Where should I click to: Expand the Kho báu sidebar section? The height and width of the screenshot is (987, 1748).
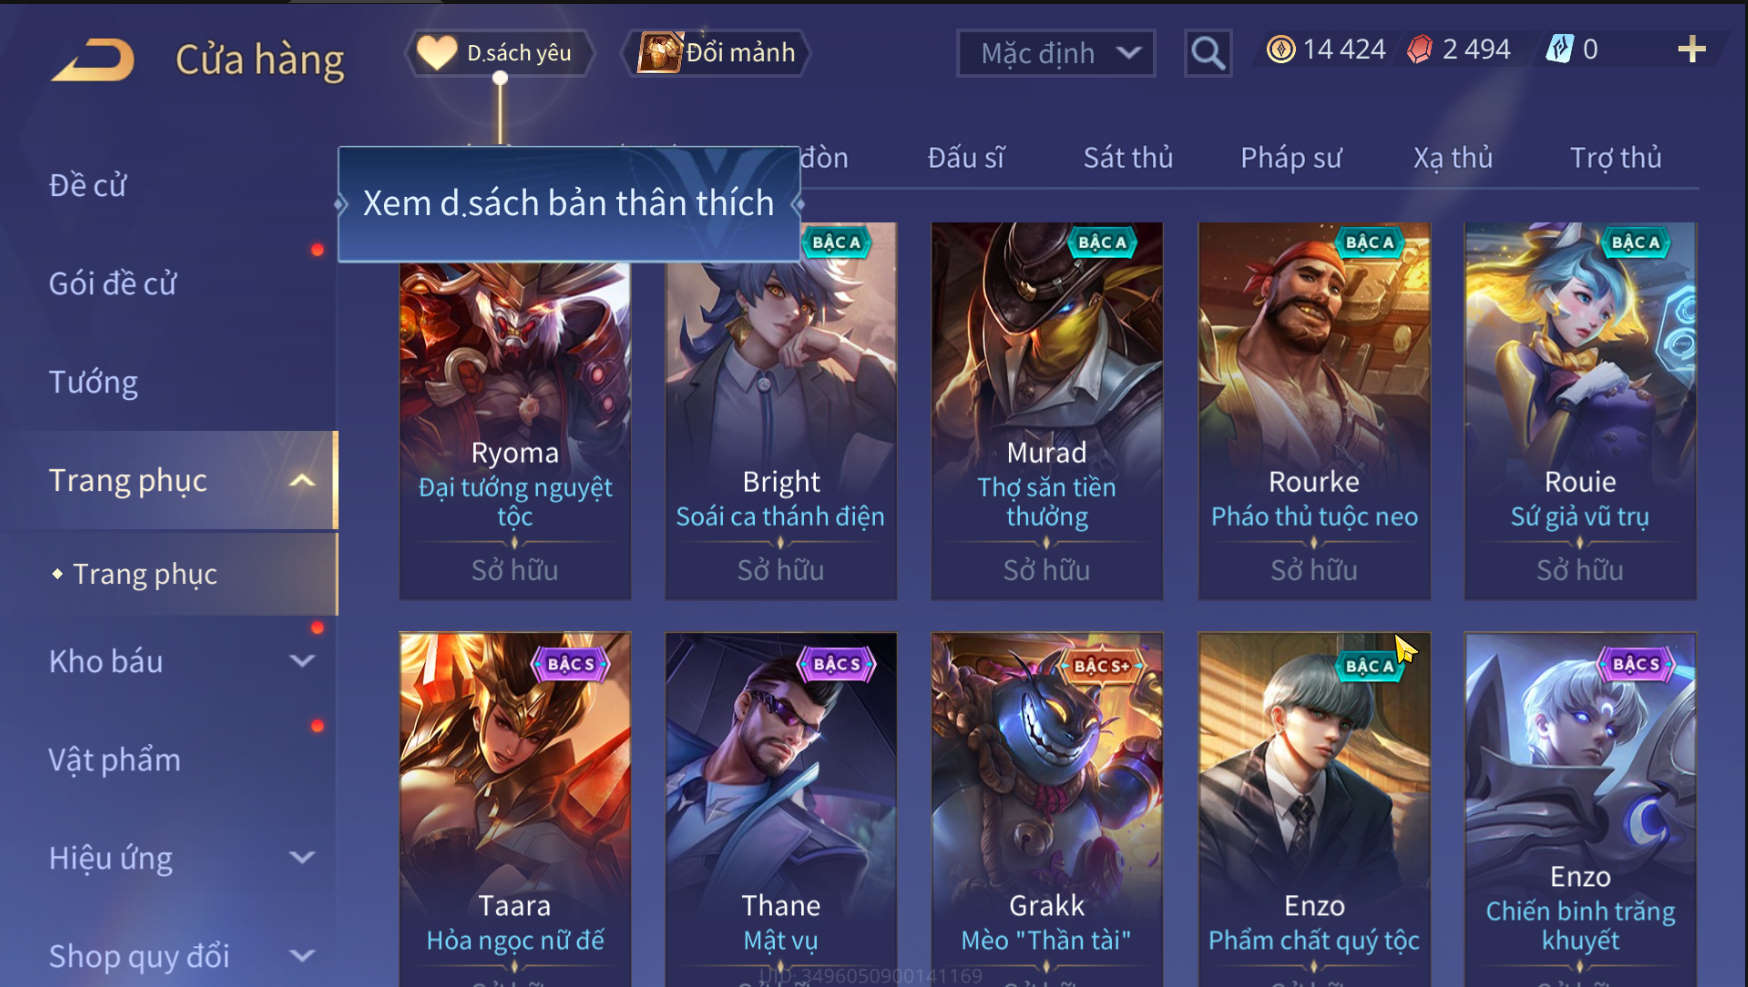(302, 661)
